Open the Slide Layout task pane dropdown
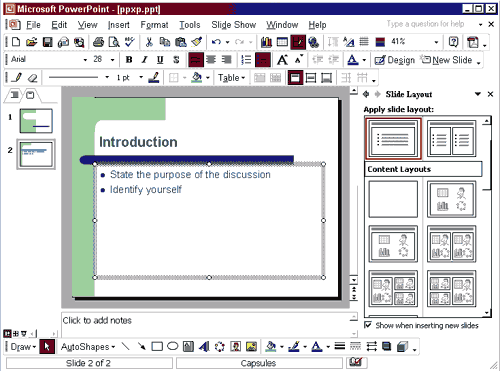Viewport: 500px width, 371px height. (478, 94)
